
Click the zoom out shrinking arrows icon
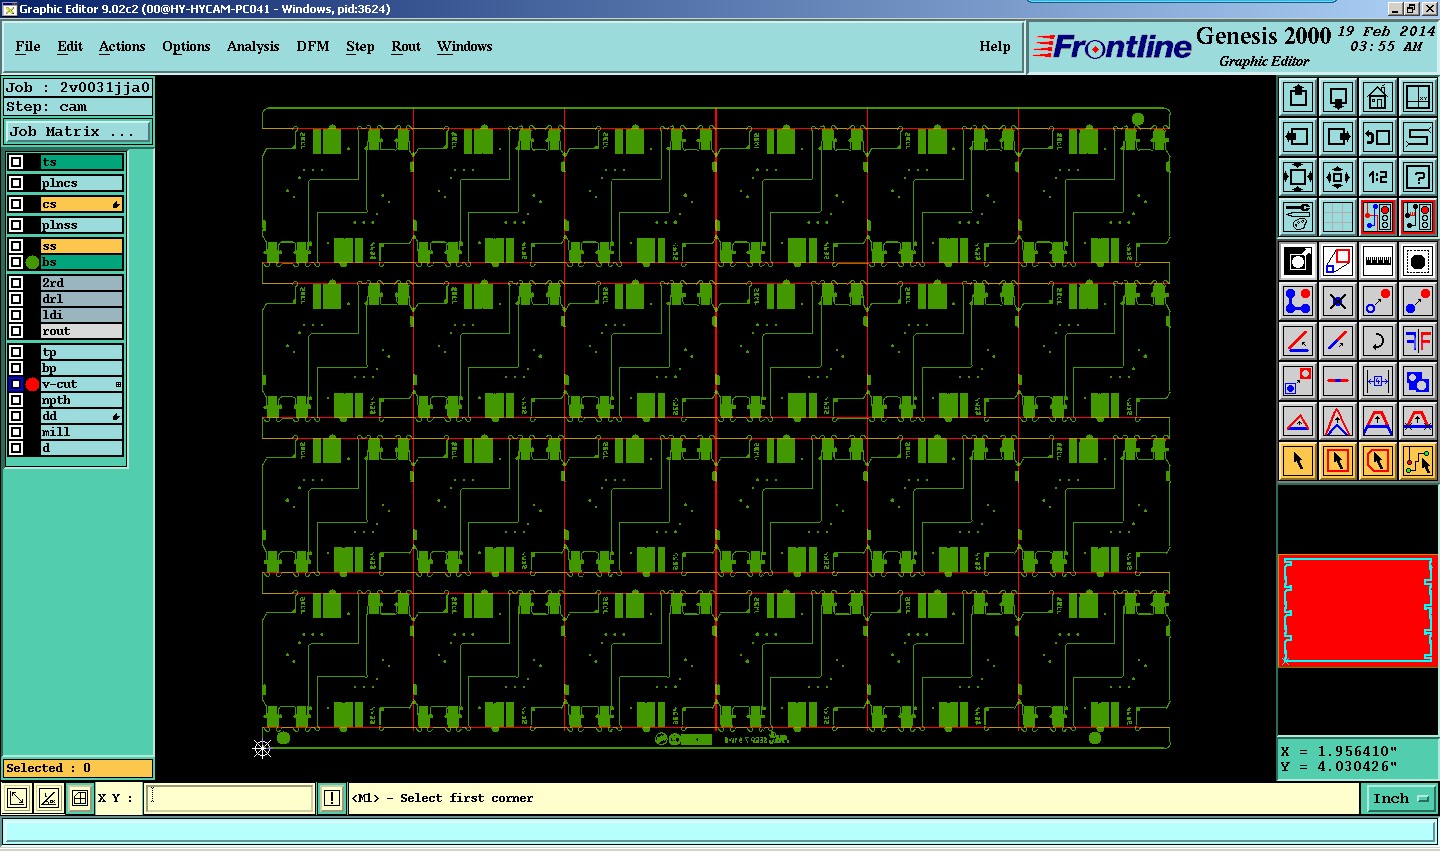tap(1338, 177)
